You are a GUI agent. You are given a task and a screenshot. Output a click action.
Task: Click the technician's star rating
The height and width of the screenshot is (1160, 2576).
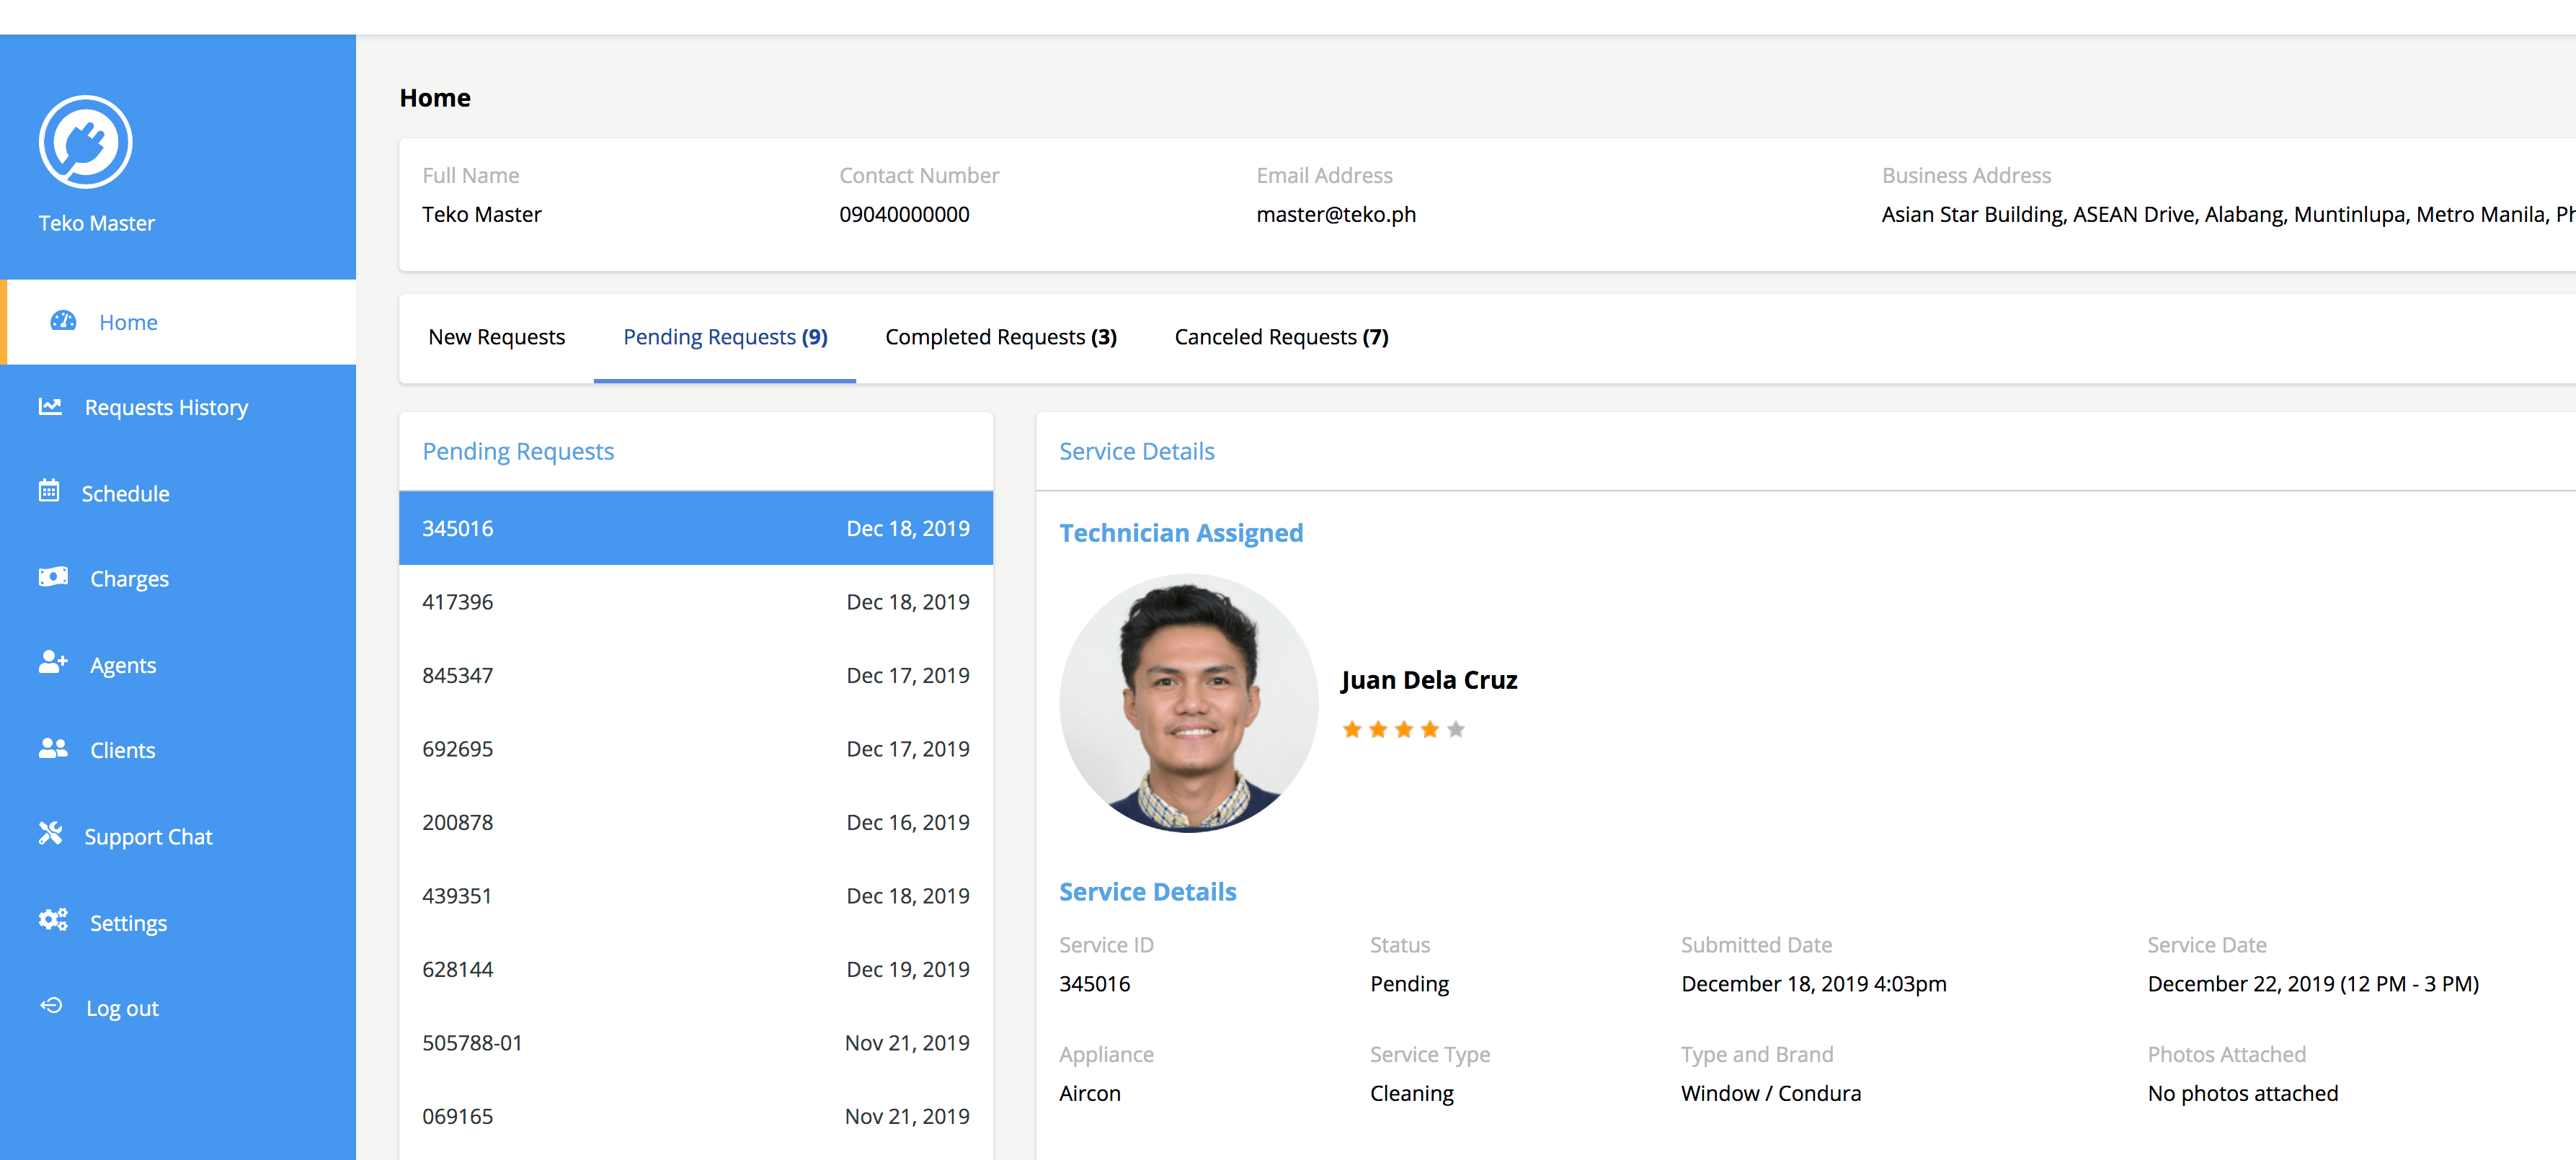click(1403, 730)
